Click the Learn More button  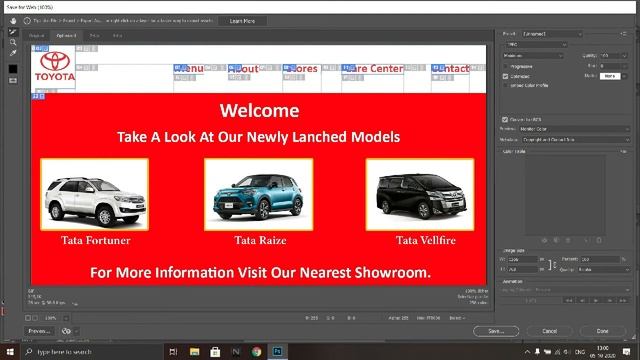242,21
